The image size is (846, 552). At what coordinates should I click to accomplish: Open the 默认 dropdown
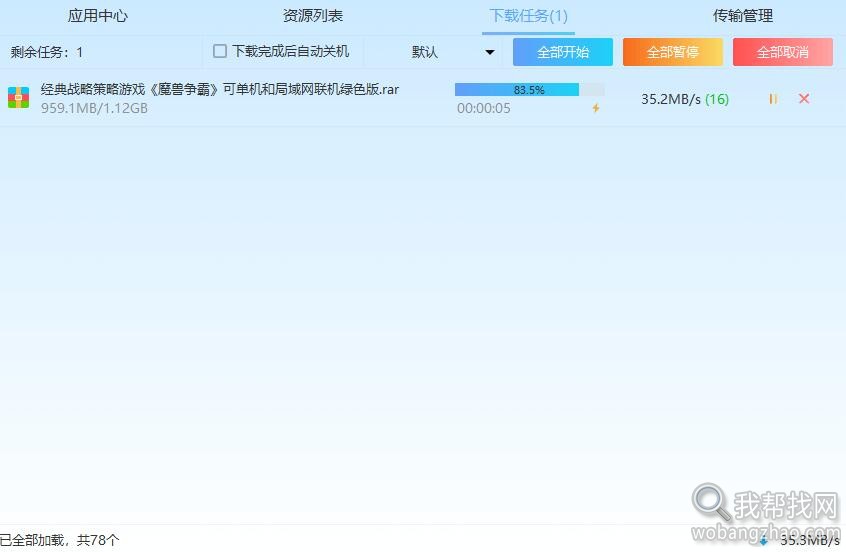pos(452,52)
